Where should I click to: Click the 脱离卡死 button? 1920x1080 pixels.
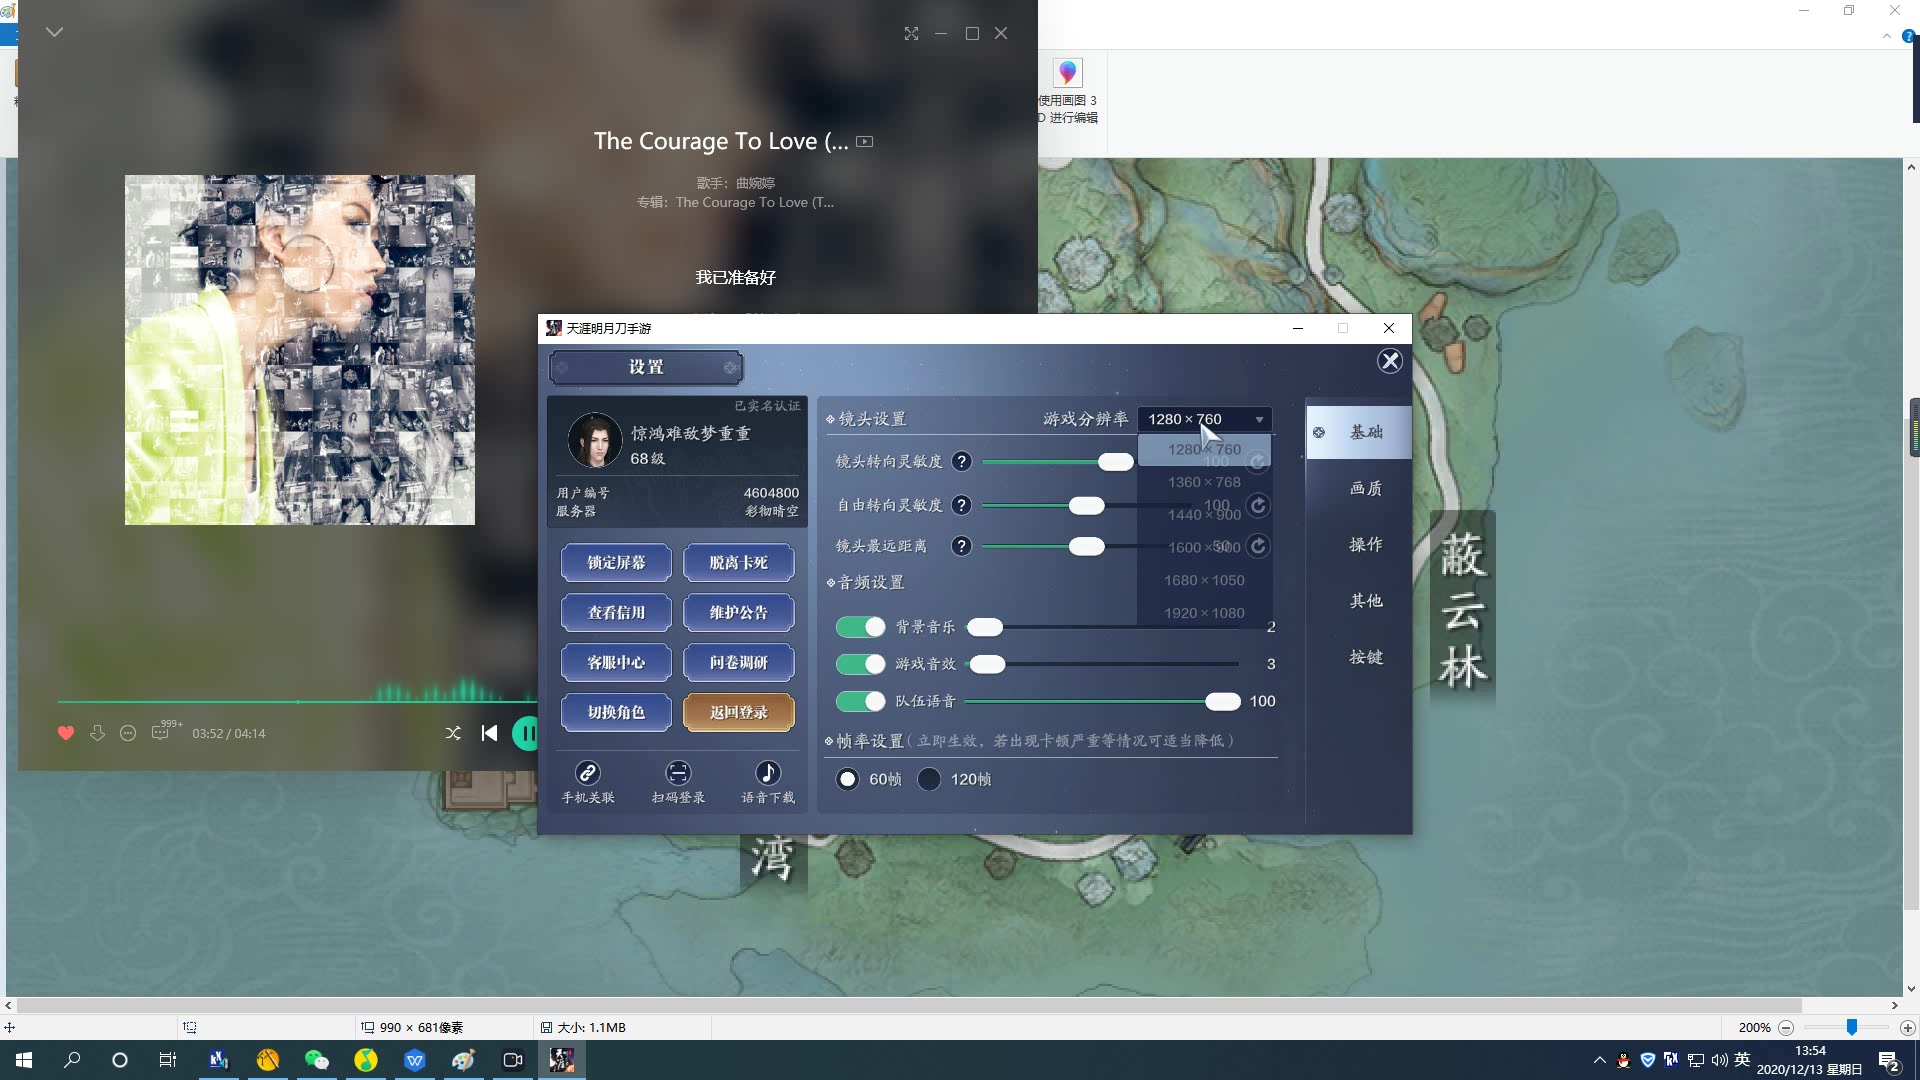pos(739,563)
